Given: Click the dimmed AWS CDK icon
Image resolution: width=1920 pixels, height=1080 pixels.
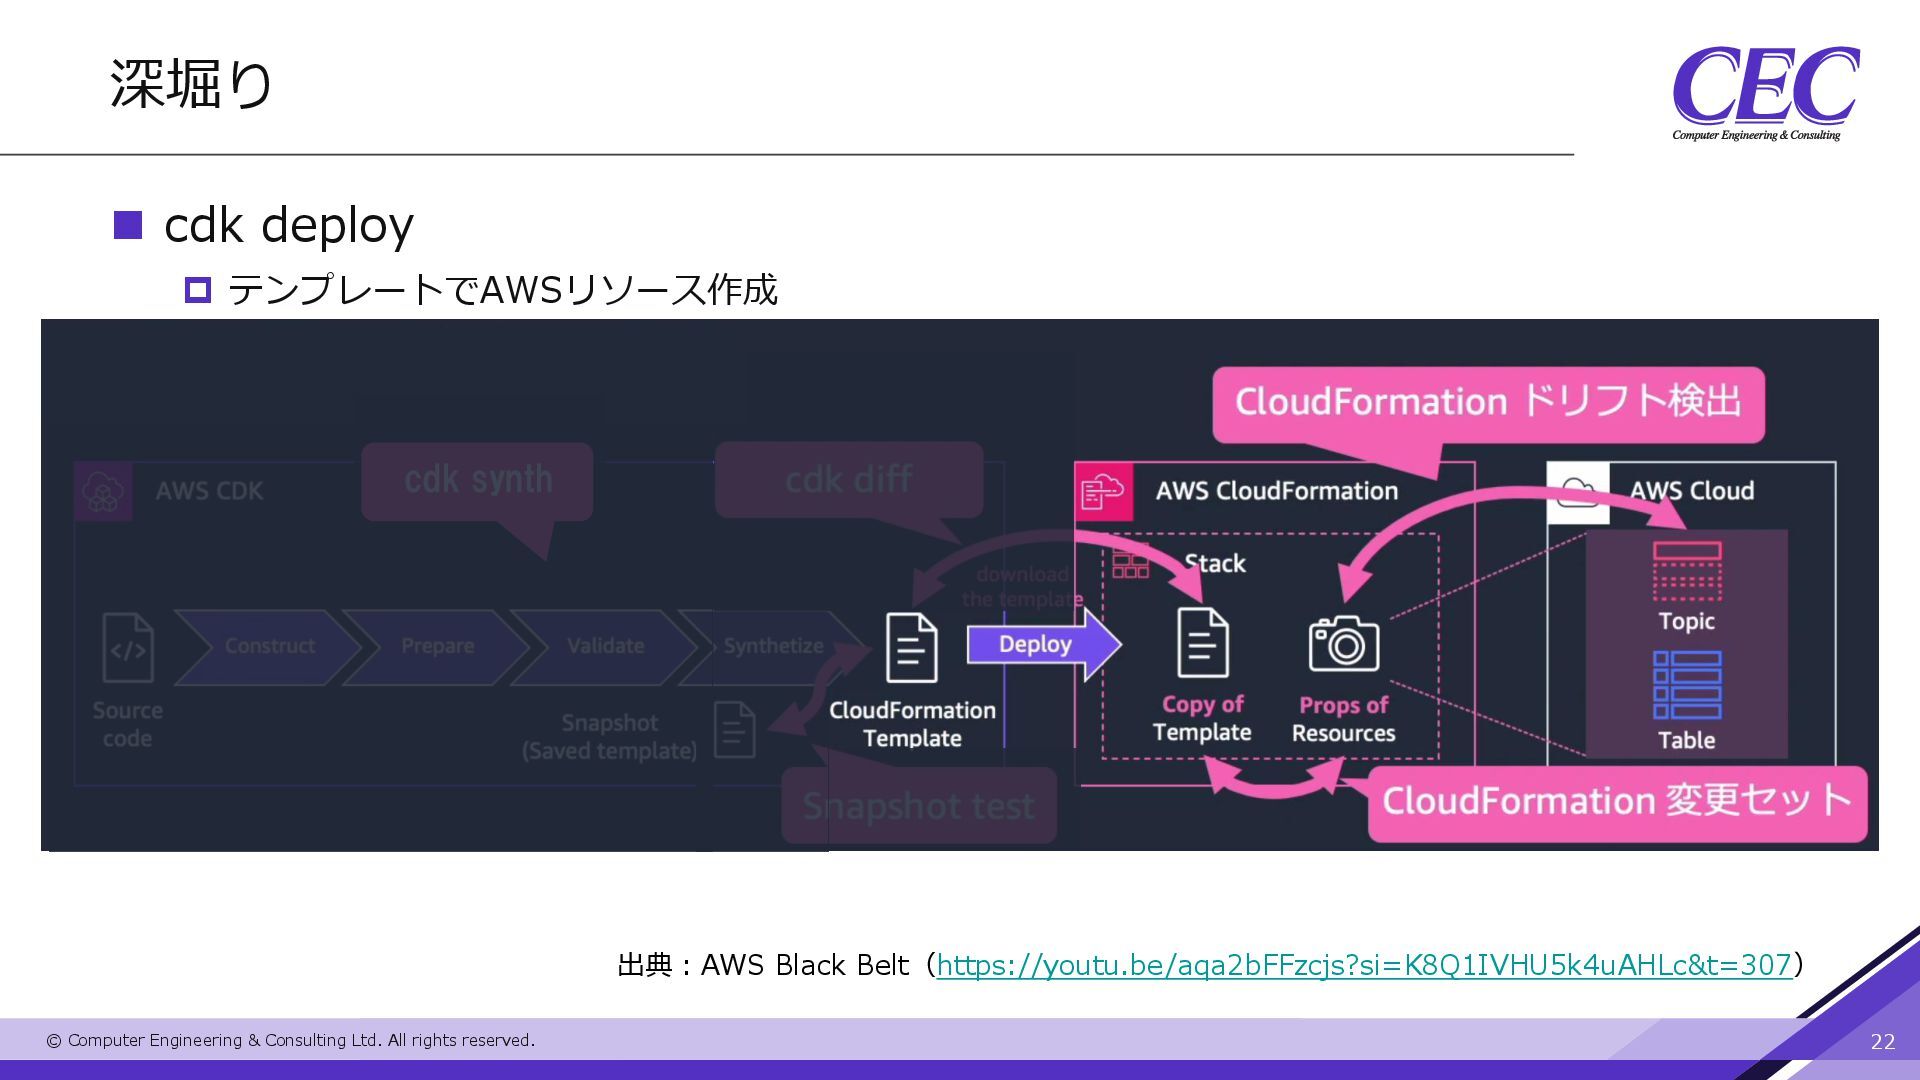Looking at the screenshot, I should click(x=103, y=491).
